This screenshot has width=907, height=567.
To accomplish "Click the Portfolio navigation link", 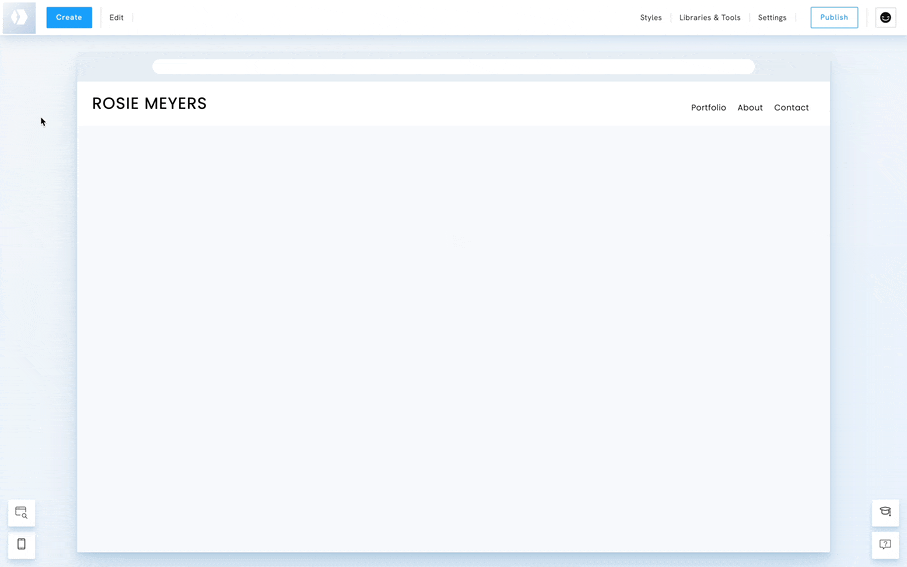I will (708, 108).
